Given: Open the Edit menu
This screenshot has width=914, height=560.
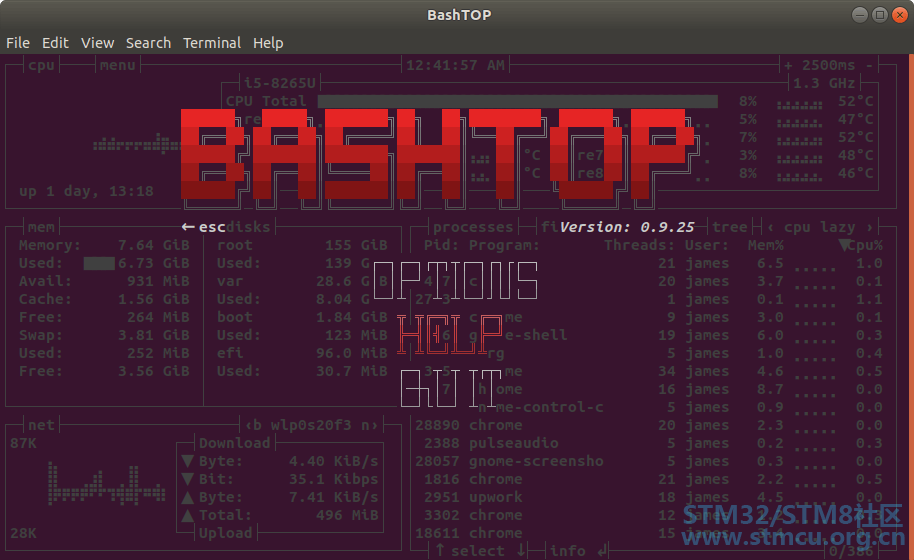Looking at the screenshot, I should pyautogui.click(x=55, y=43).
